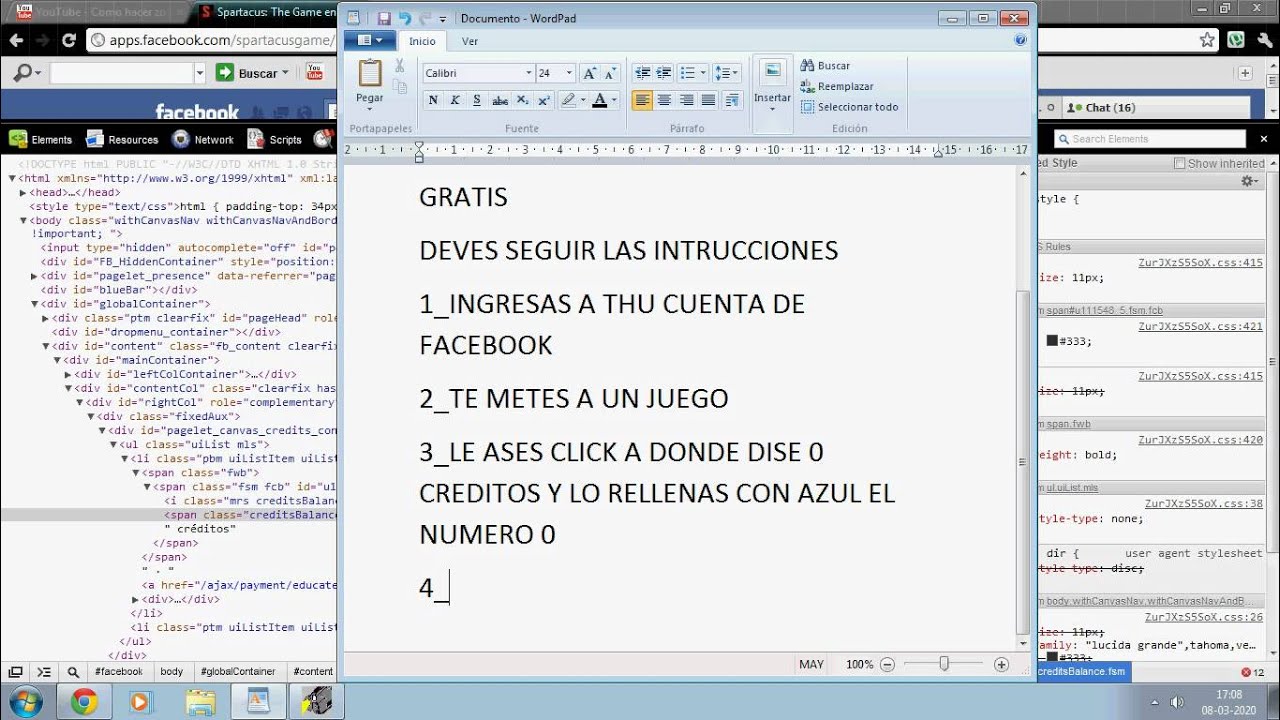
Task: Expand the head element in DevTools tree
Action: tap(23, 193)
